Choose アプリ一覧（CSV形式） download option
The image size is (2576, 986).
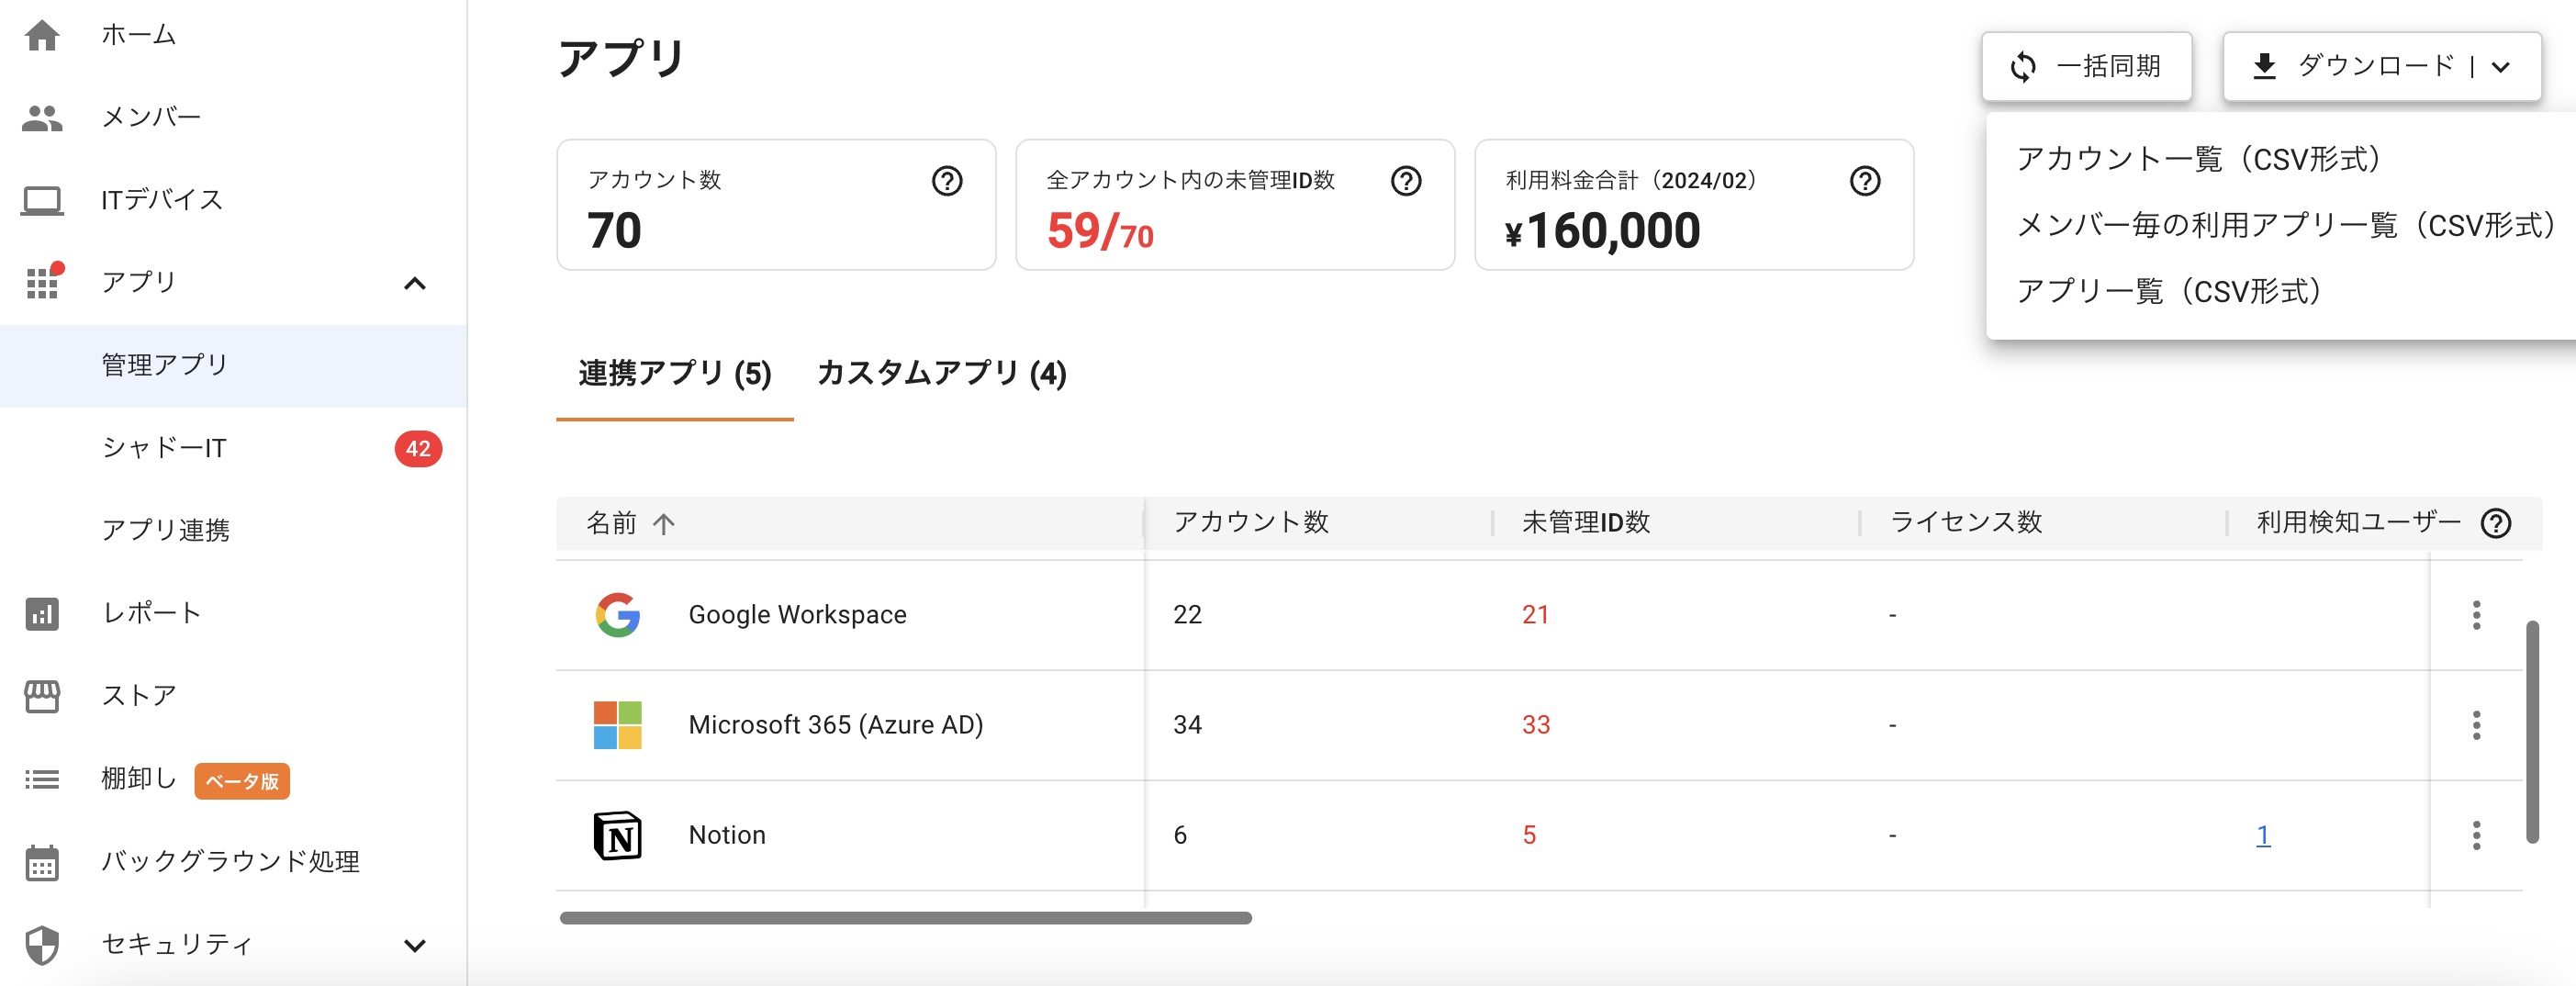[2168, 291]
